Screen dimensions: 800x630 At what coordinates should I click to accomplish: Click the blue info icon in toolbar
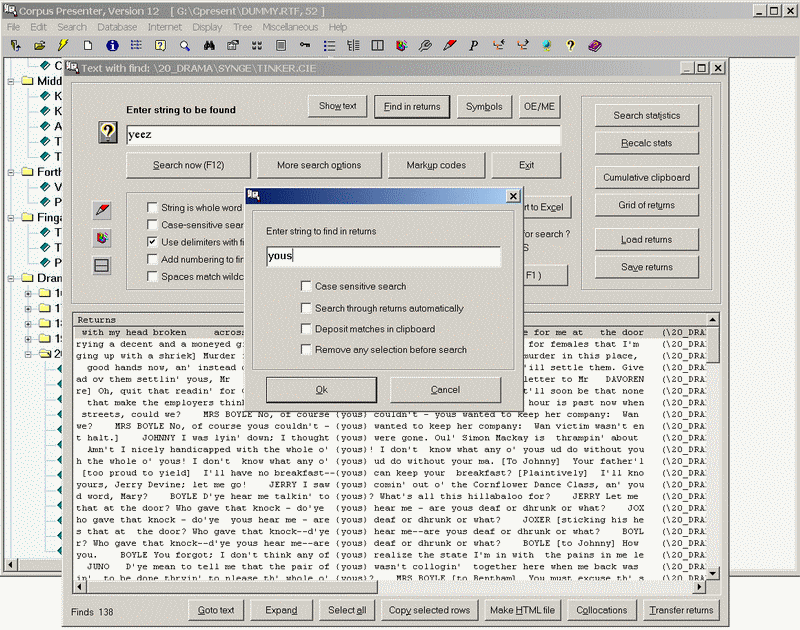point(112,46)
